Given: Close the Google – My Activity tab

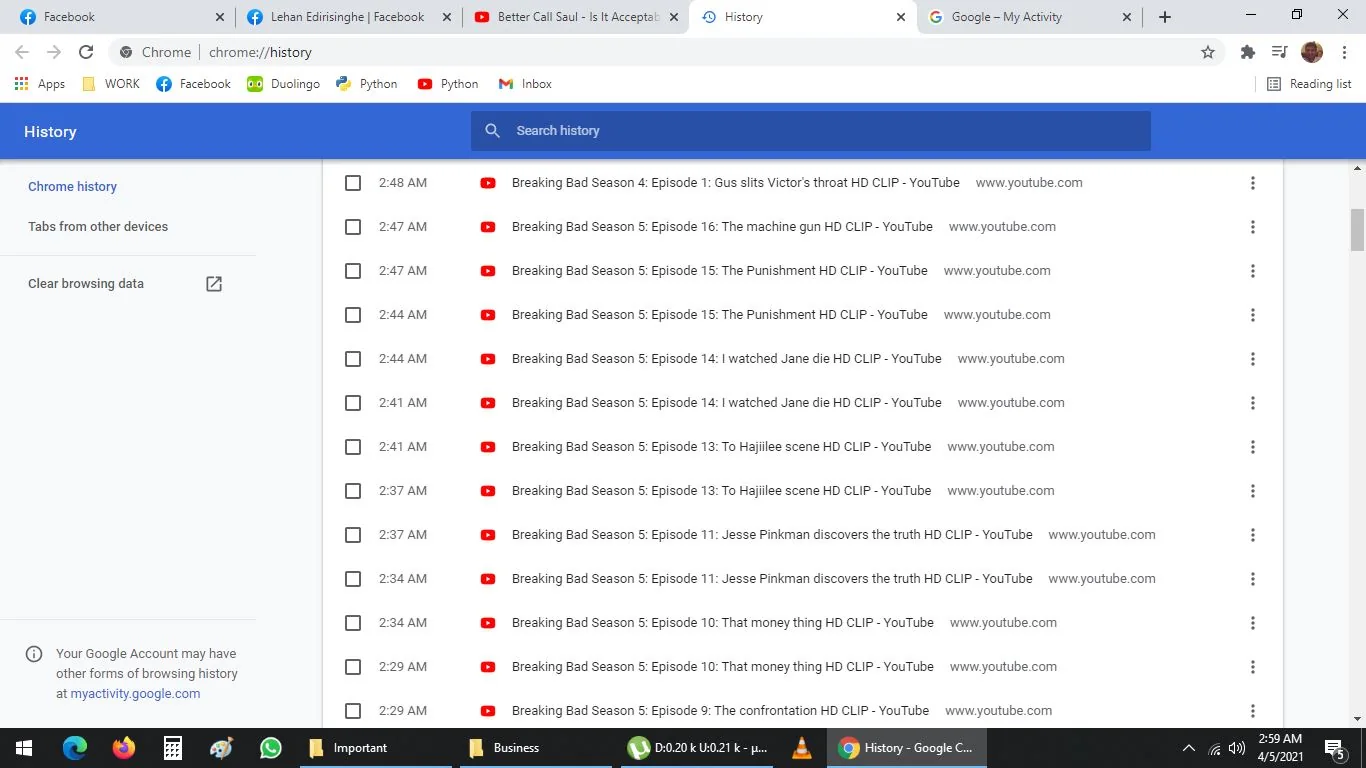Looking at the screenshot, I should coord(1128,17).
